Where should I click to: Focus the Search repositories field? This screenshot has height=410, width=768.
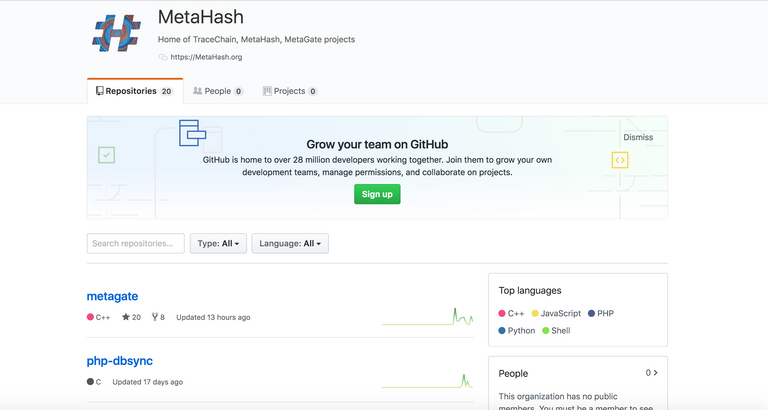click(x=136, y=243)
